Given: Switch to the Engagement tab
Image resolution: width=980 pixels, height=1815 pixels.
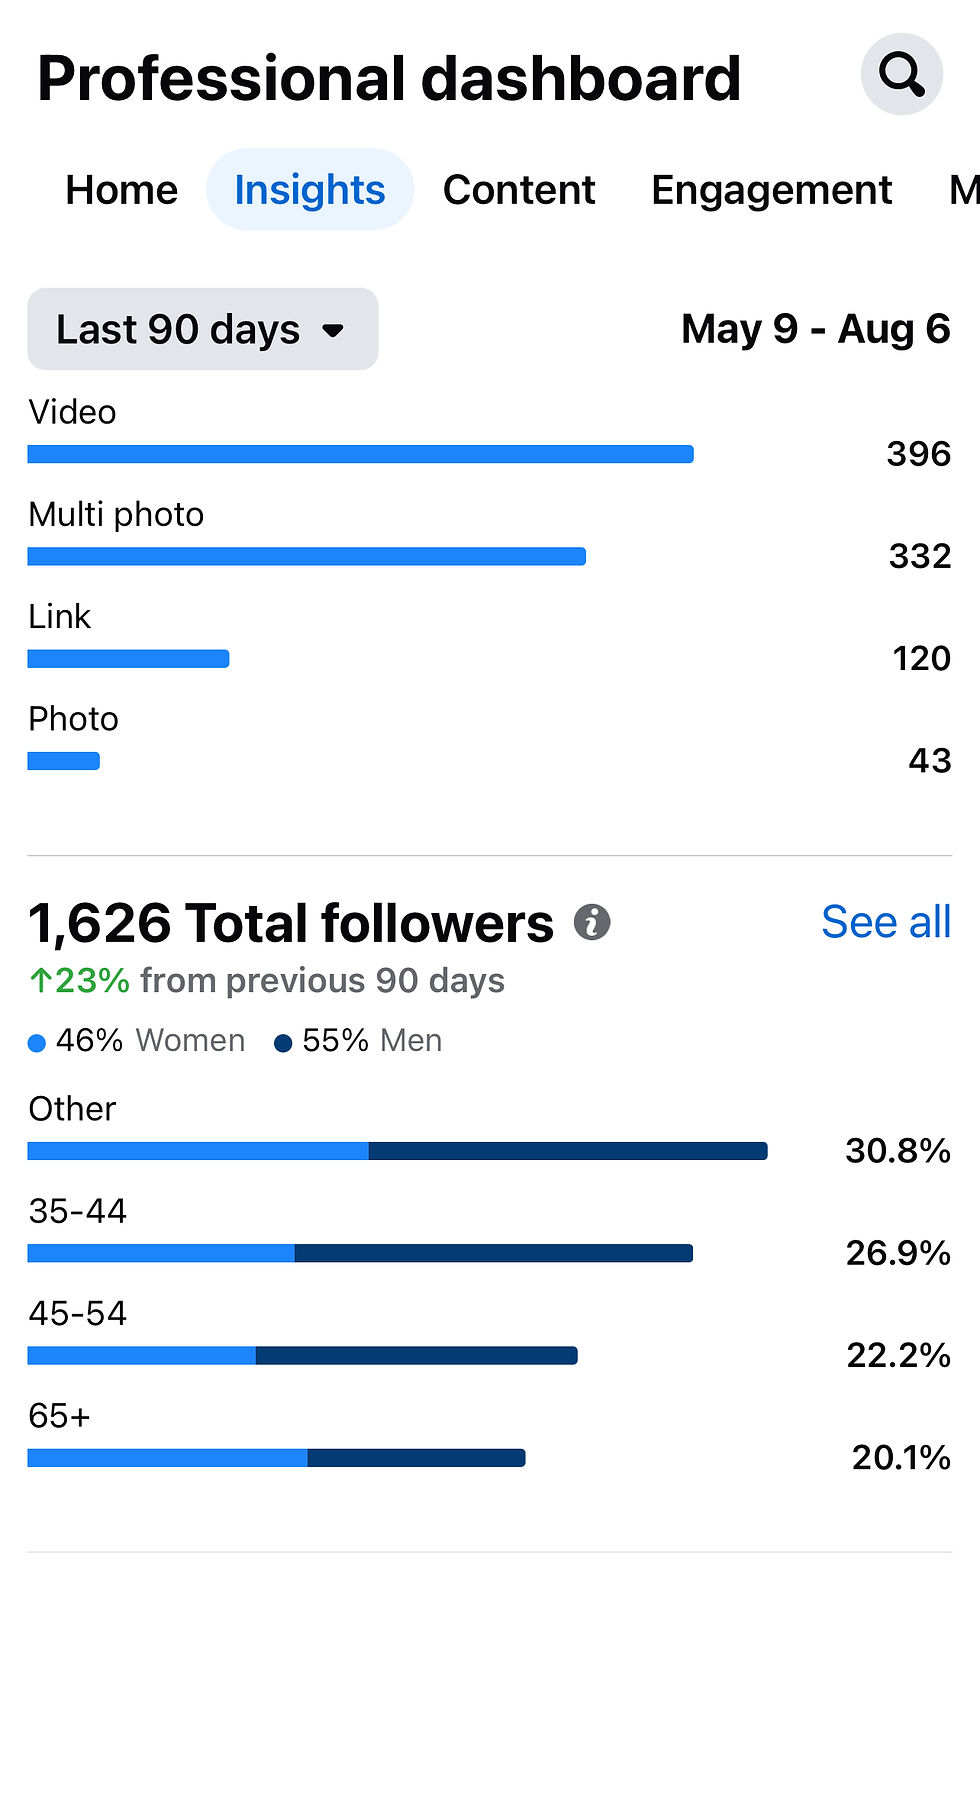Looking at the screenshot, I should coord(771,189).
